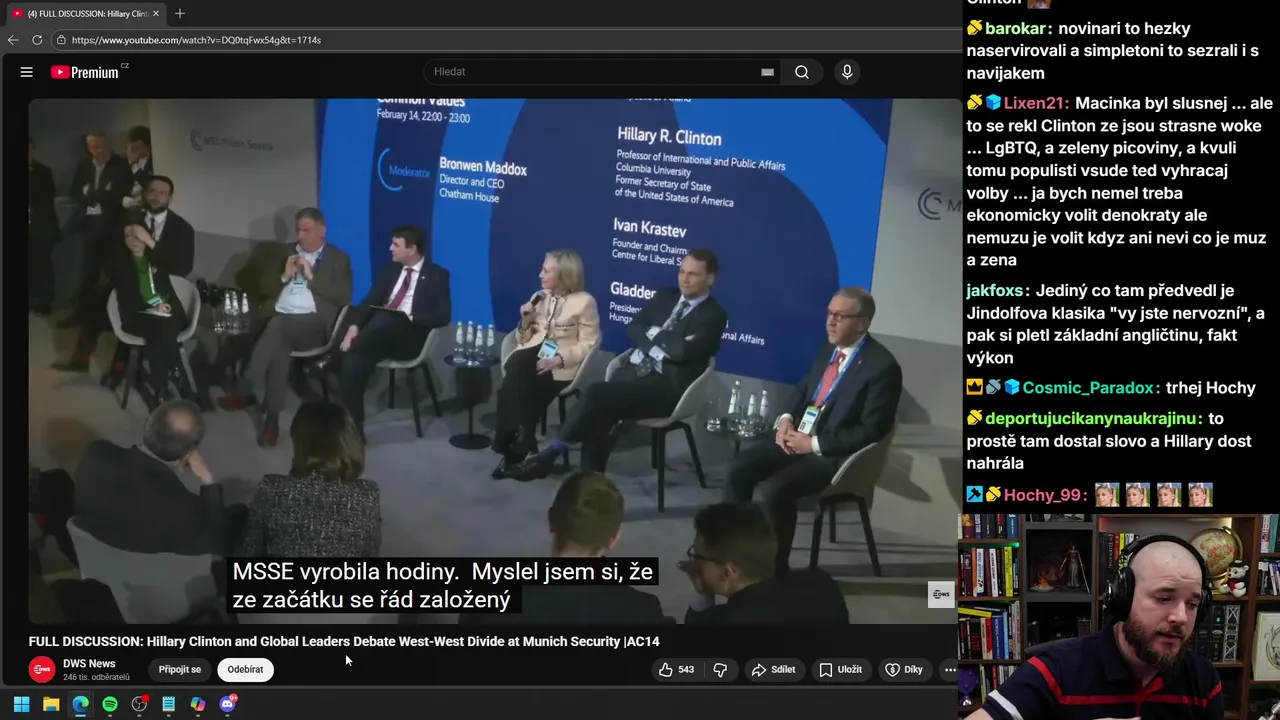The height and width of the screenshot is (720, 1280).
Task: Open Spotify from the taskbar
Action: (110, 704)
